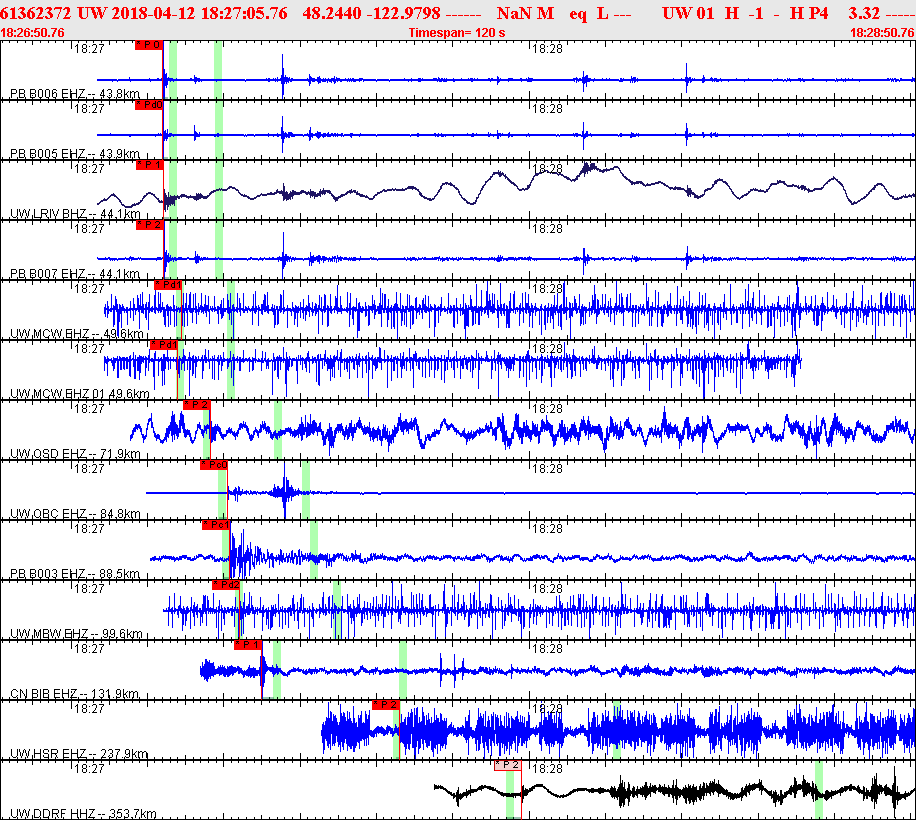
Task: Select the P 2 pick flag on OSD
Action: 197,405
